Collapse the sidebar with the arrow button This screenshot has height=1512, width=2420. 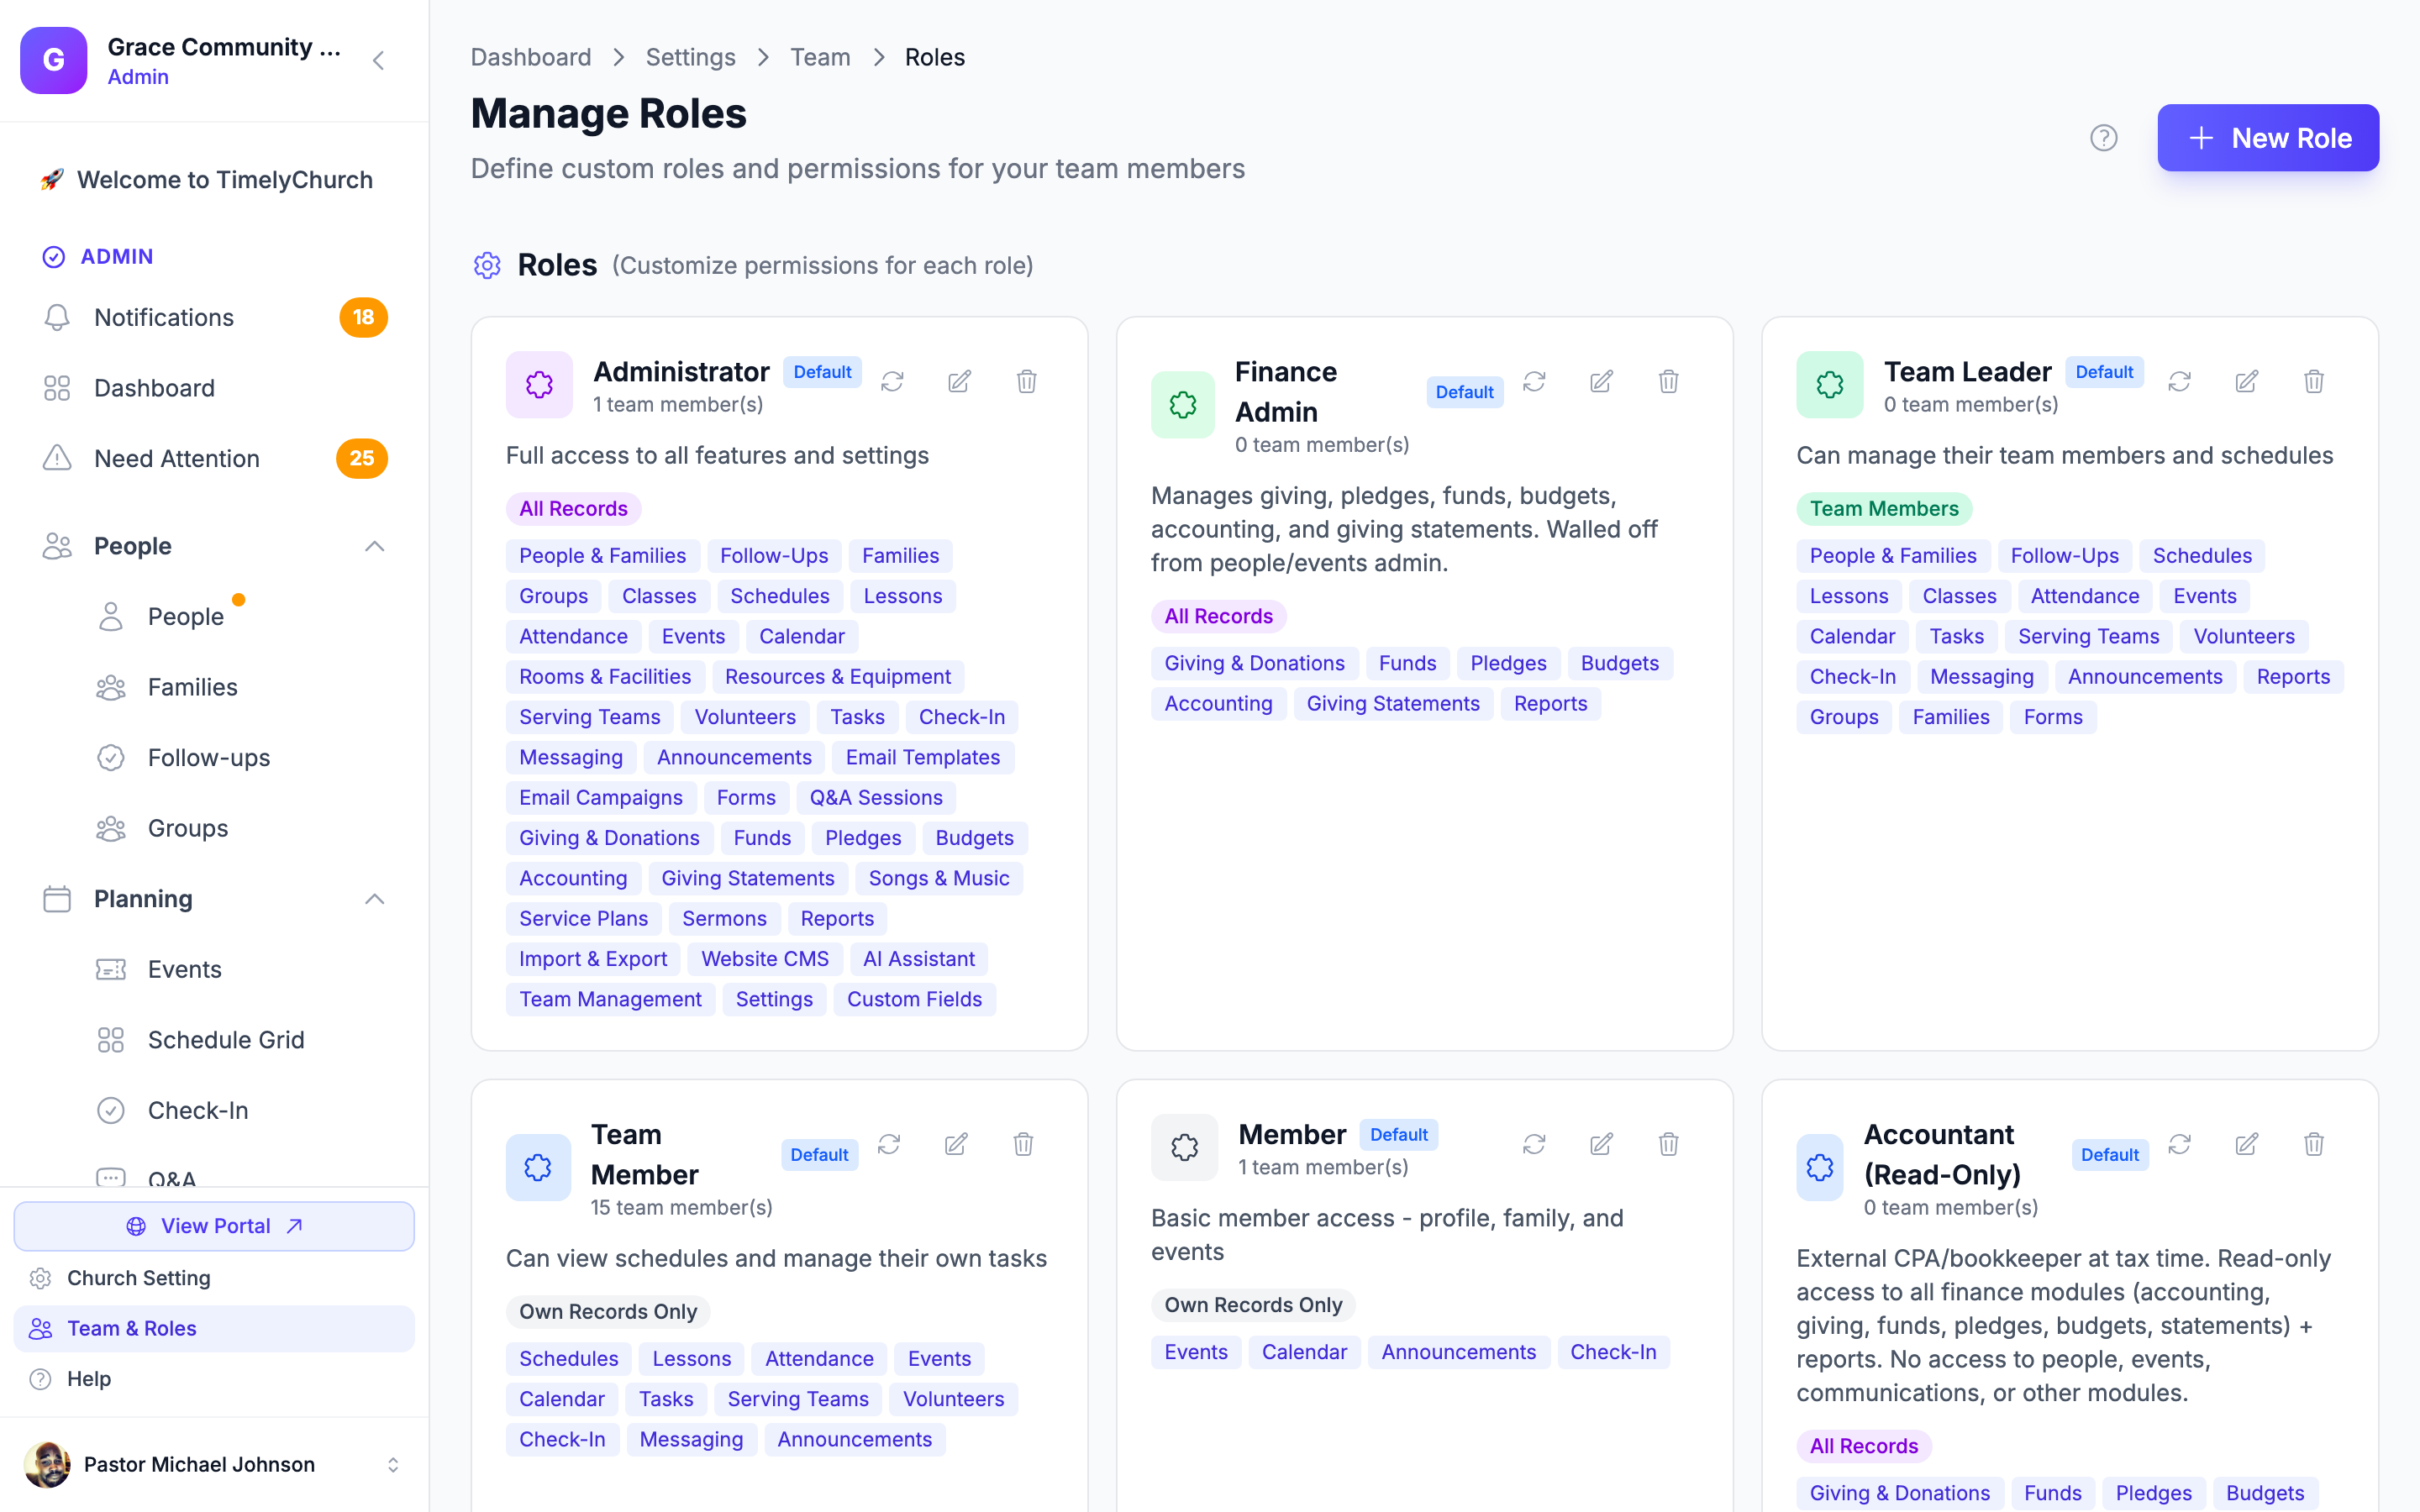click(378, 61)
